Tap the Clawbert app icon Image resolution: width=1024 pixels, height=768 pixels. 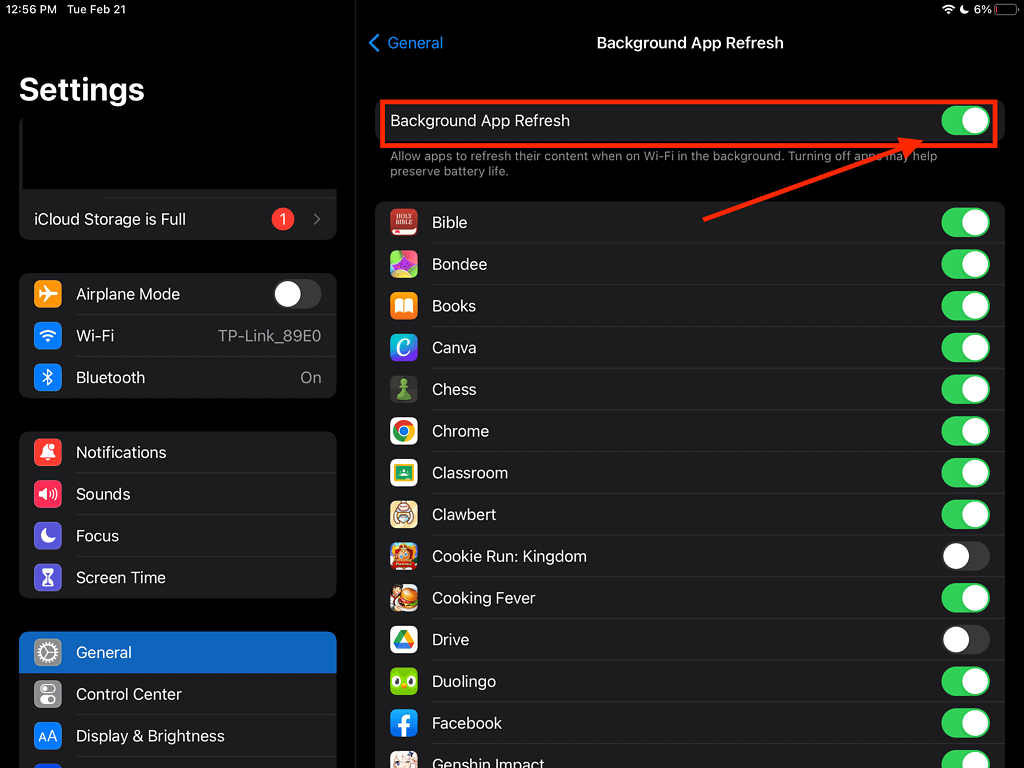click(404, 515)
